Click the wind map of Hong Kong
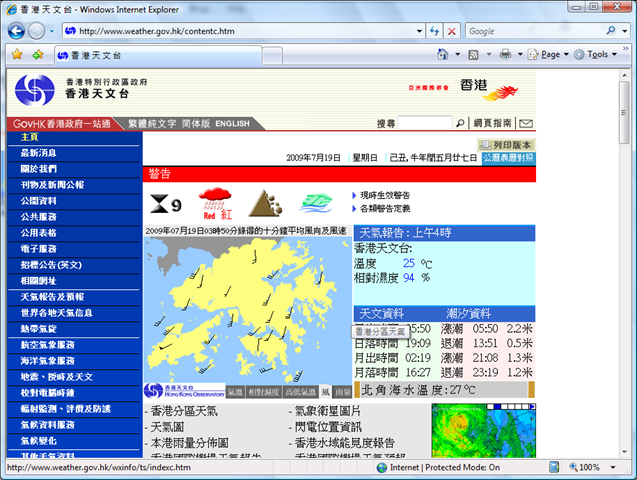The height and width of the screenshot is (480, 637). [247, 310]
